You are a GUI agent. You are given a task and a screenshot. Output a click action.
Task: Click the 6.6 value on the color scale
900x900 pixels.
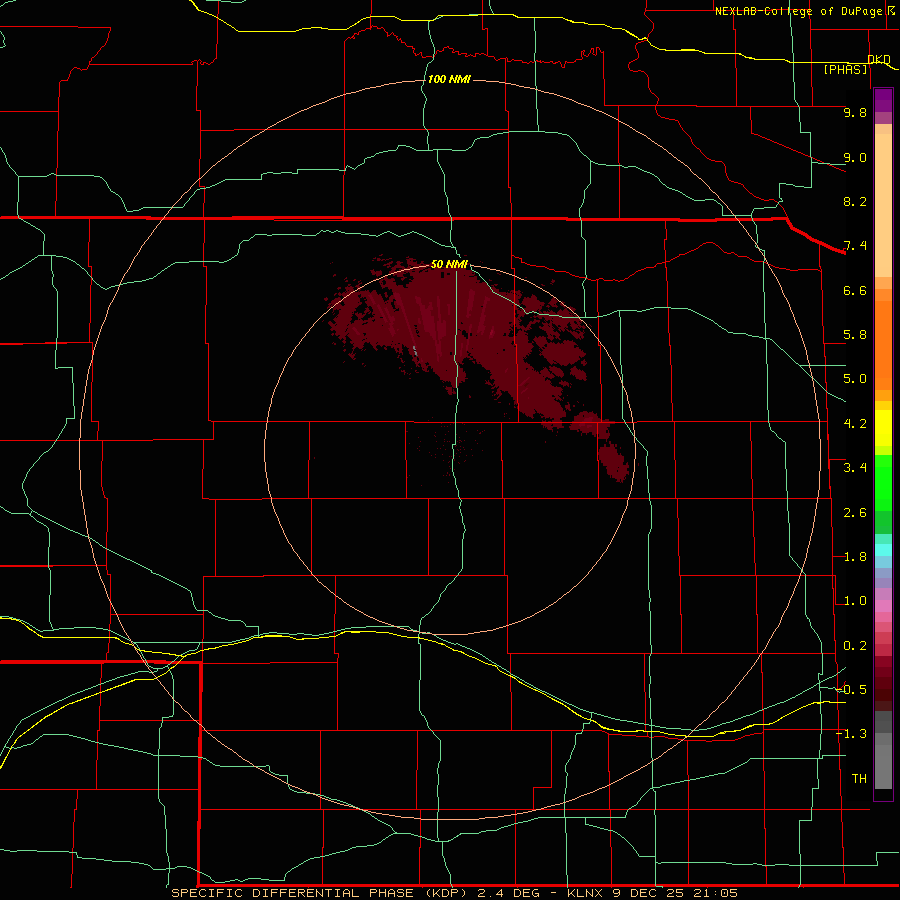855,290
